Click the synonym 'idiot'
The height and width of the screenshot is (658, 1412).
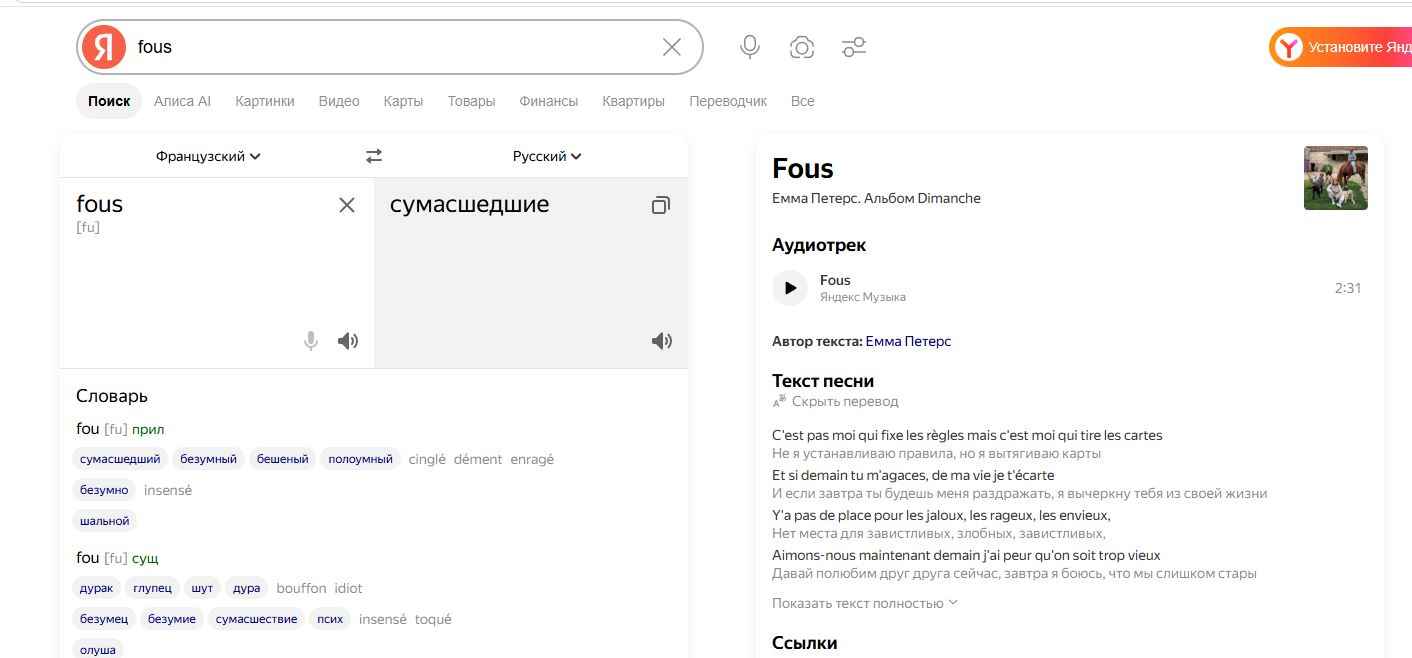348,588
